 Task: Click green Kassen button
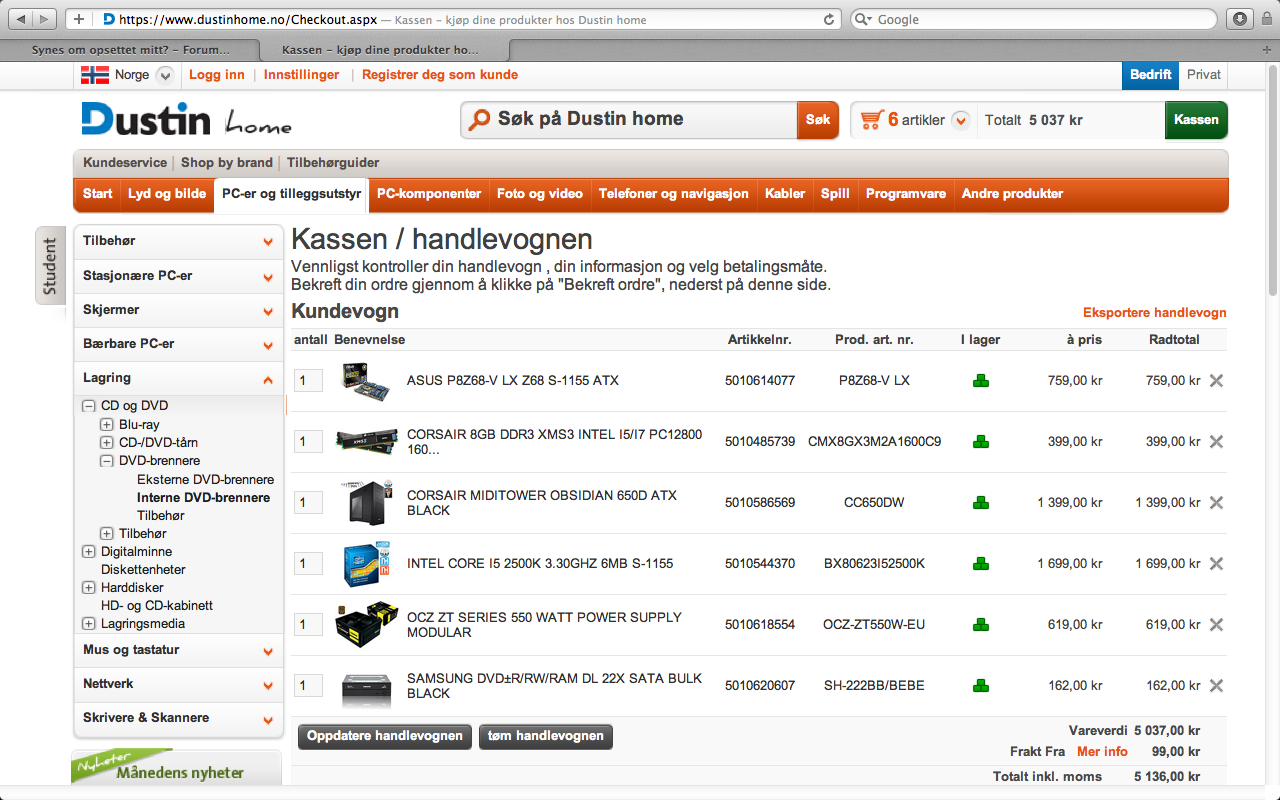1196,120
